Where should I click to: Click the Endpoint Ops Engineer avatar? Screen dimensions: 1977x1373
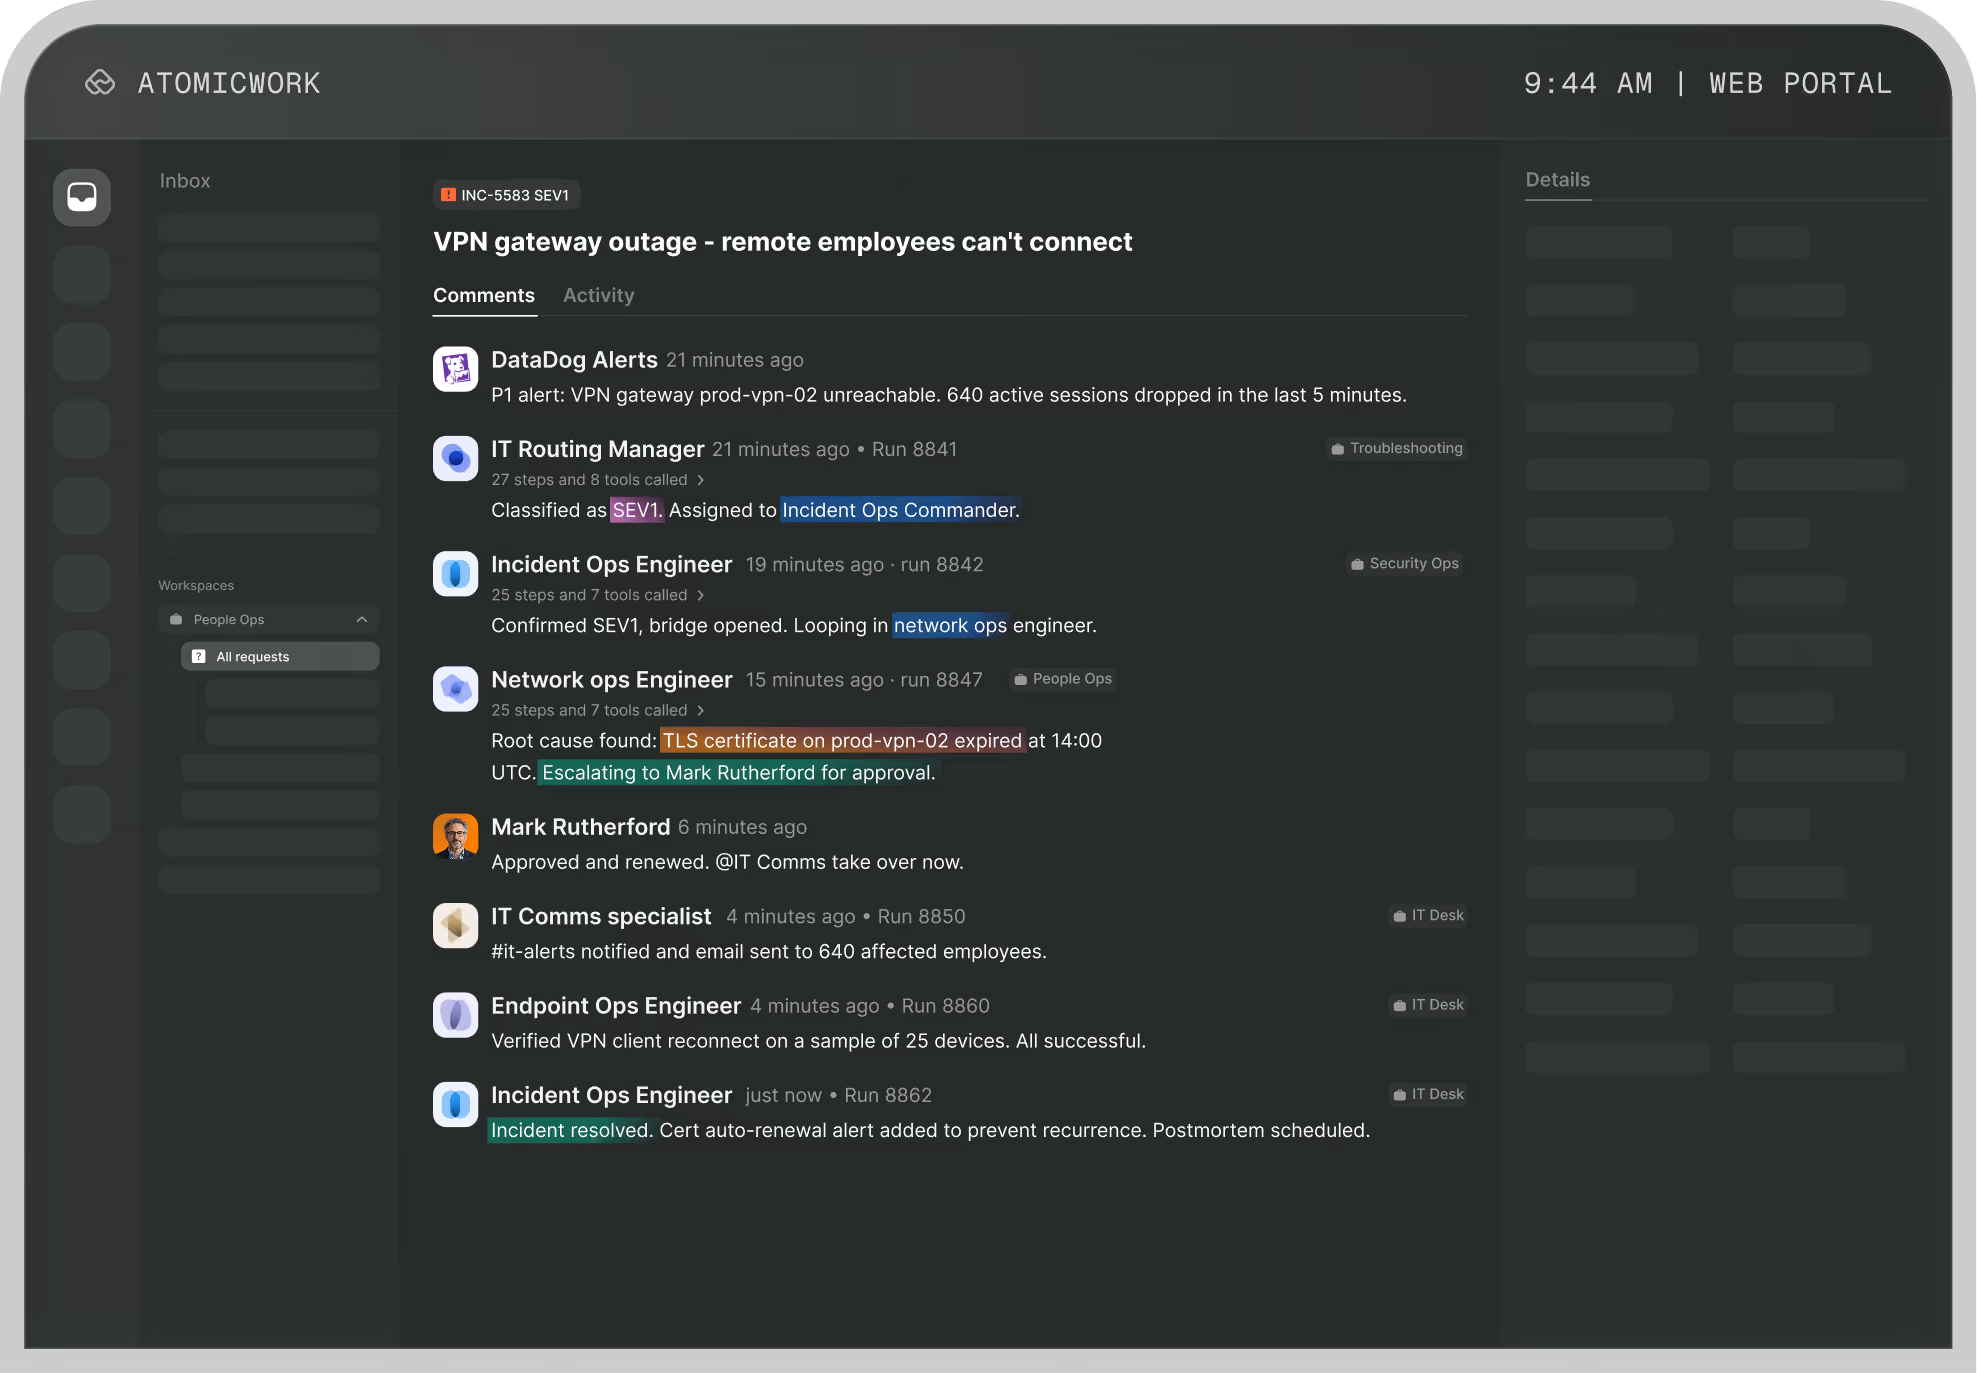pos(455,1015)
